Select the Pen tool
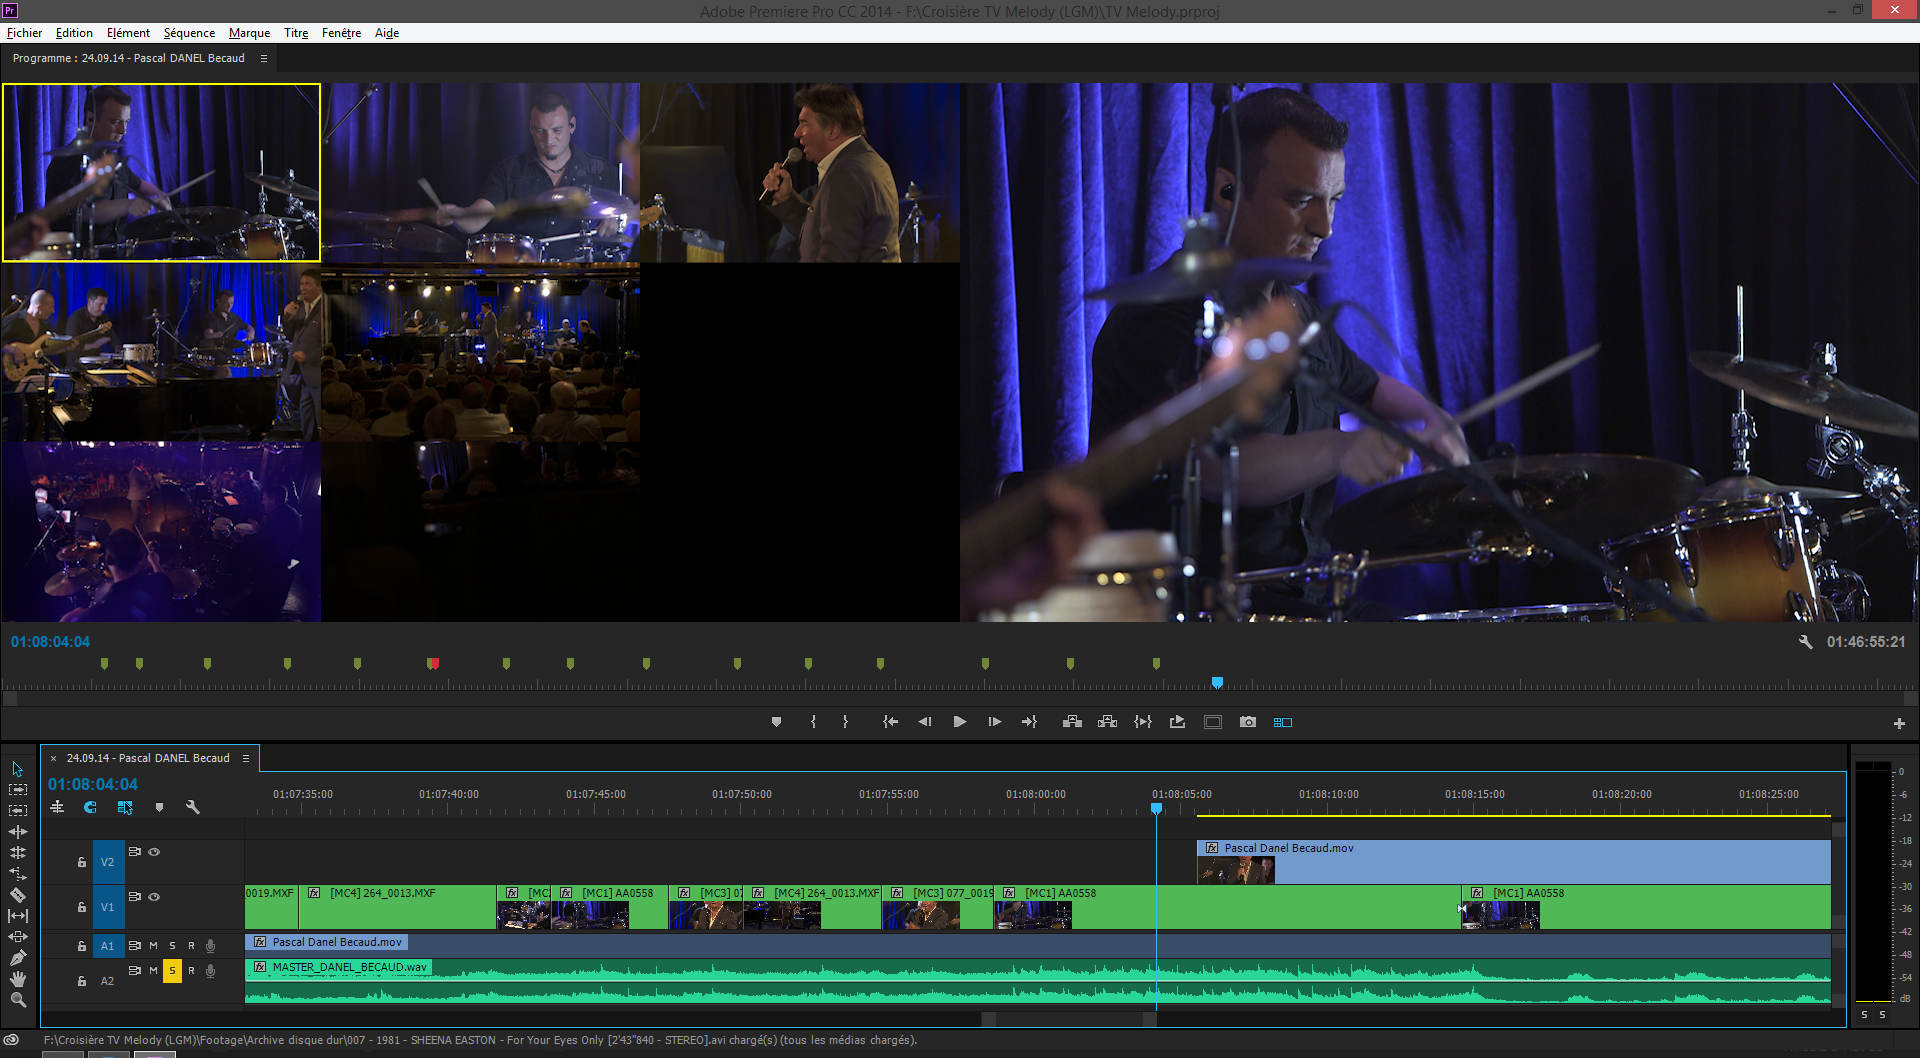The image size is (1920, 1058). (x=17, y=958)
